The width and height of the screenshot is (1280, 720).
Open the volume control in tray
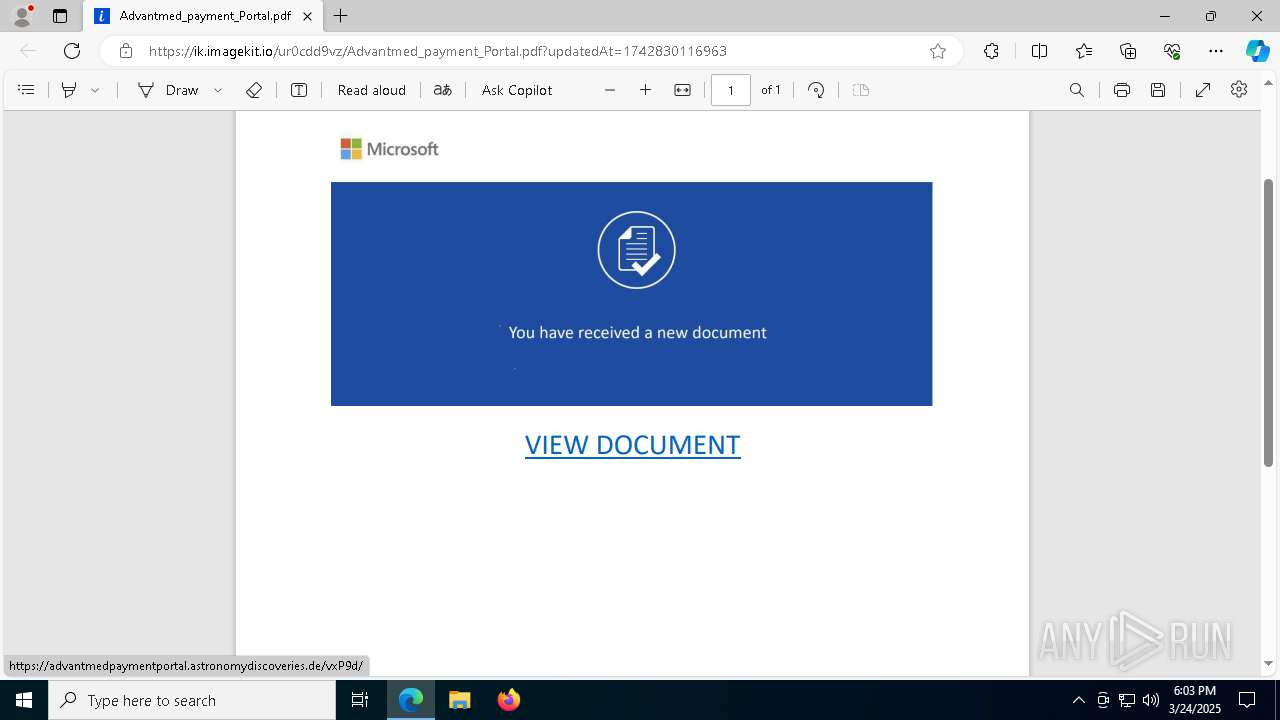(x=1151, y=700)
